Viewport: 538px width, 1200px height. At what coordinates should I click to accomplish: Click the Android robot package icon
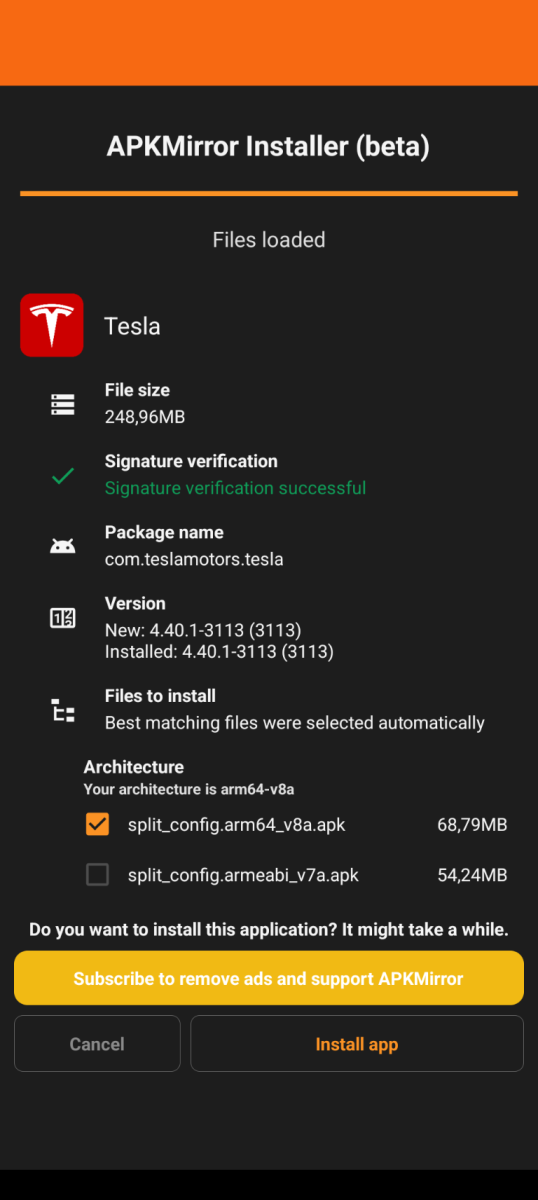[x=63, y=546]
